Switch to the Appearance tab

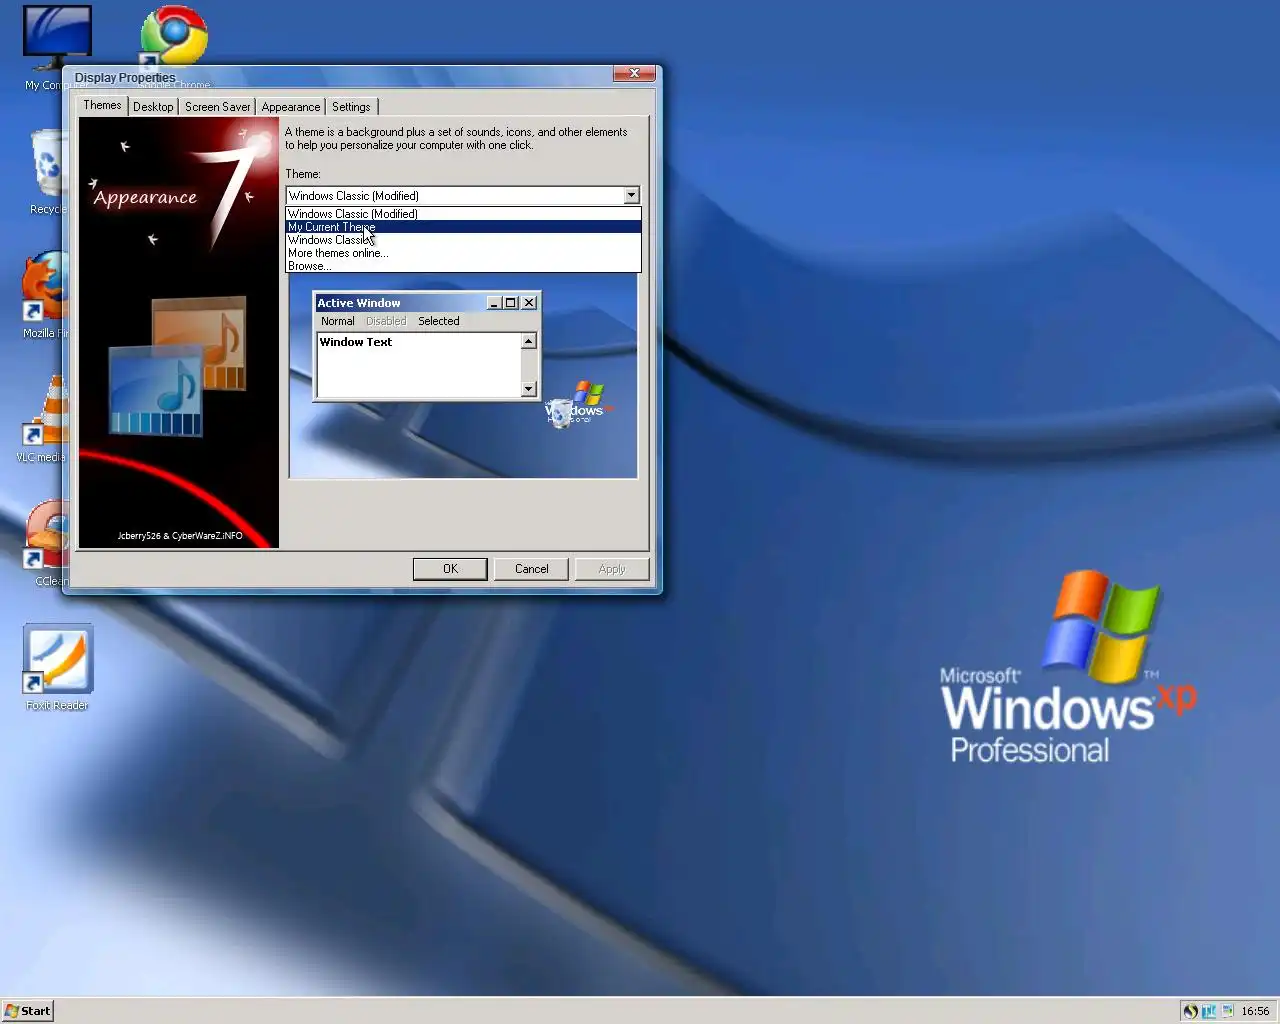pyautogui.click(x=291, y=107)
